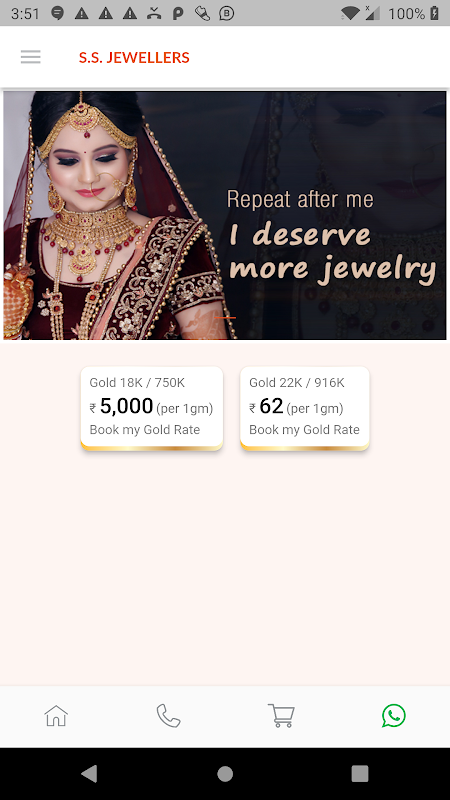Open the shopping cart icon

[281, 715]
